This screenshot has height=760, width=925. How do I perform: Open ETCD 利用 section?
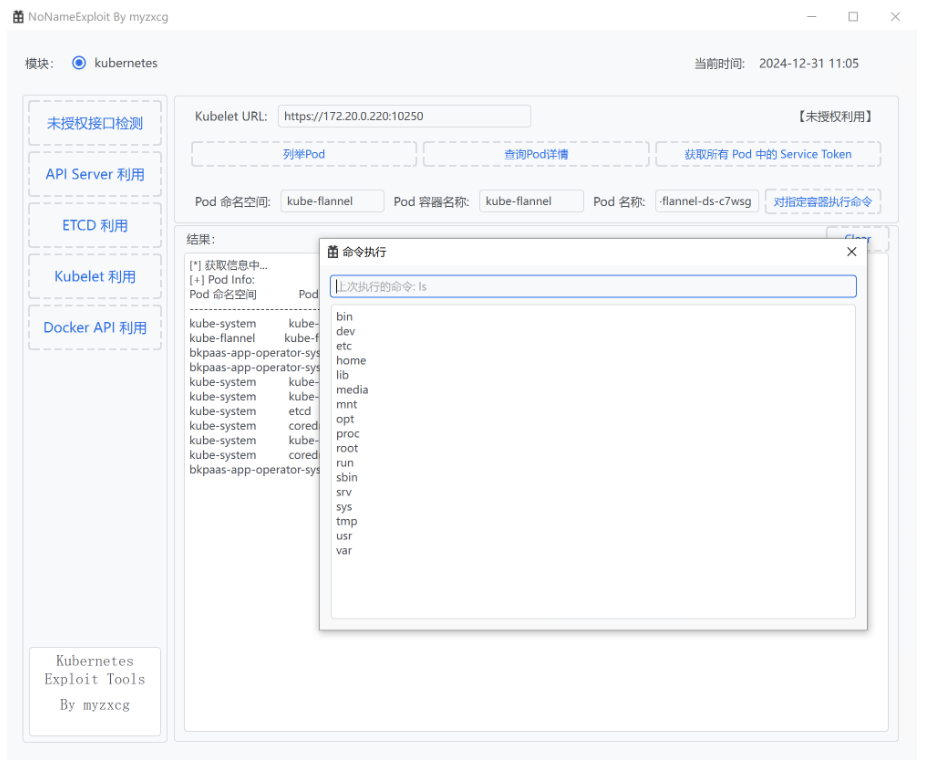pyautogui.click(x=95, y=225)
